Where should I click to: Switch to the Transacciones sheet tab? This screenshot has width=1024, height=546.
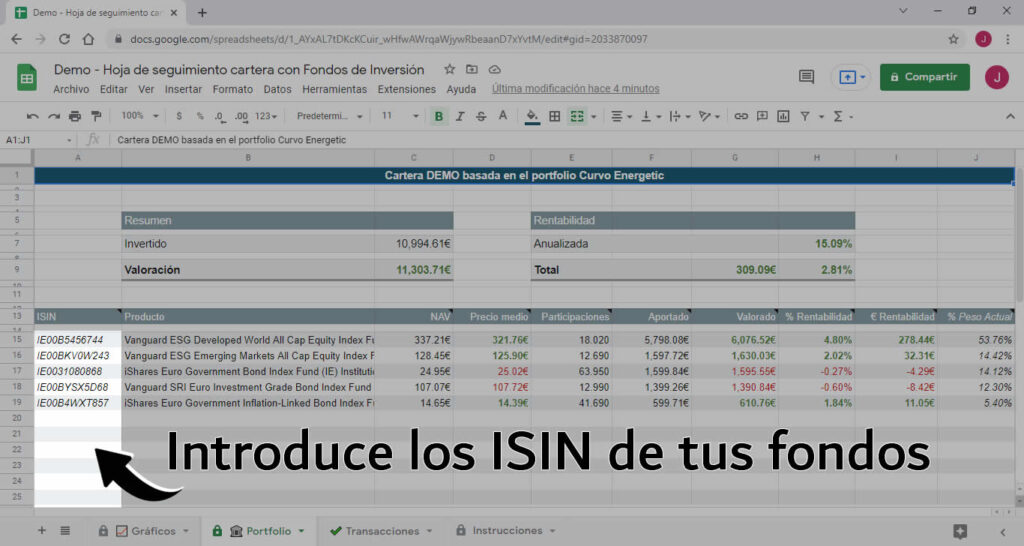[382, 531]
